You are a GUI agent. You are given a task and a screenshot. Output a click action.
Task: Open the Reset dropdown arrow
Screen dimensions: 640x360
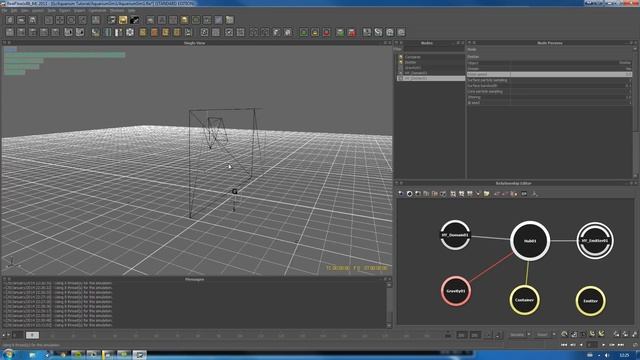tap(554, 335)
